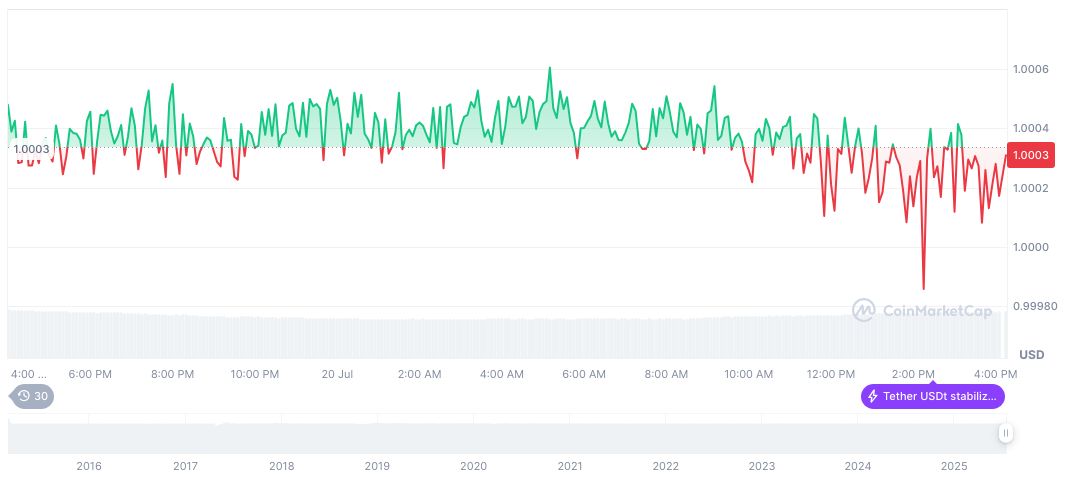The height and width of the screenshot is (477, 1072).
Task: Click the lightning bolt icon in purple tag
Action: pos(873,396)
